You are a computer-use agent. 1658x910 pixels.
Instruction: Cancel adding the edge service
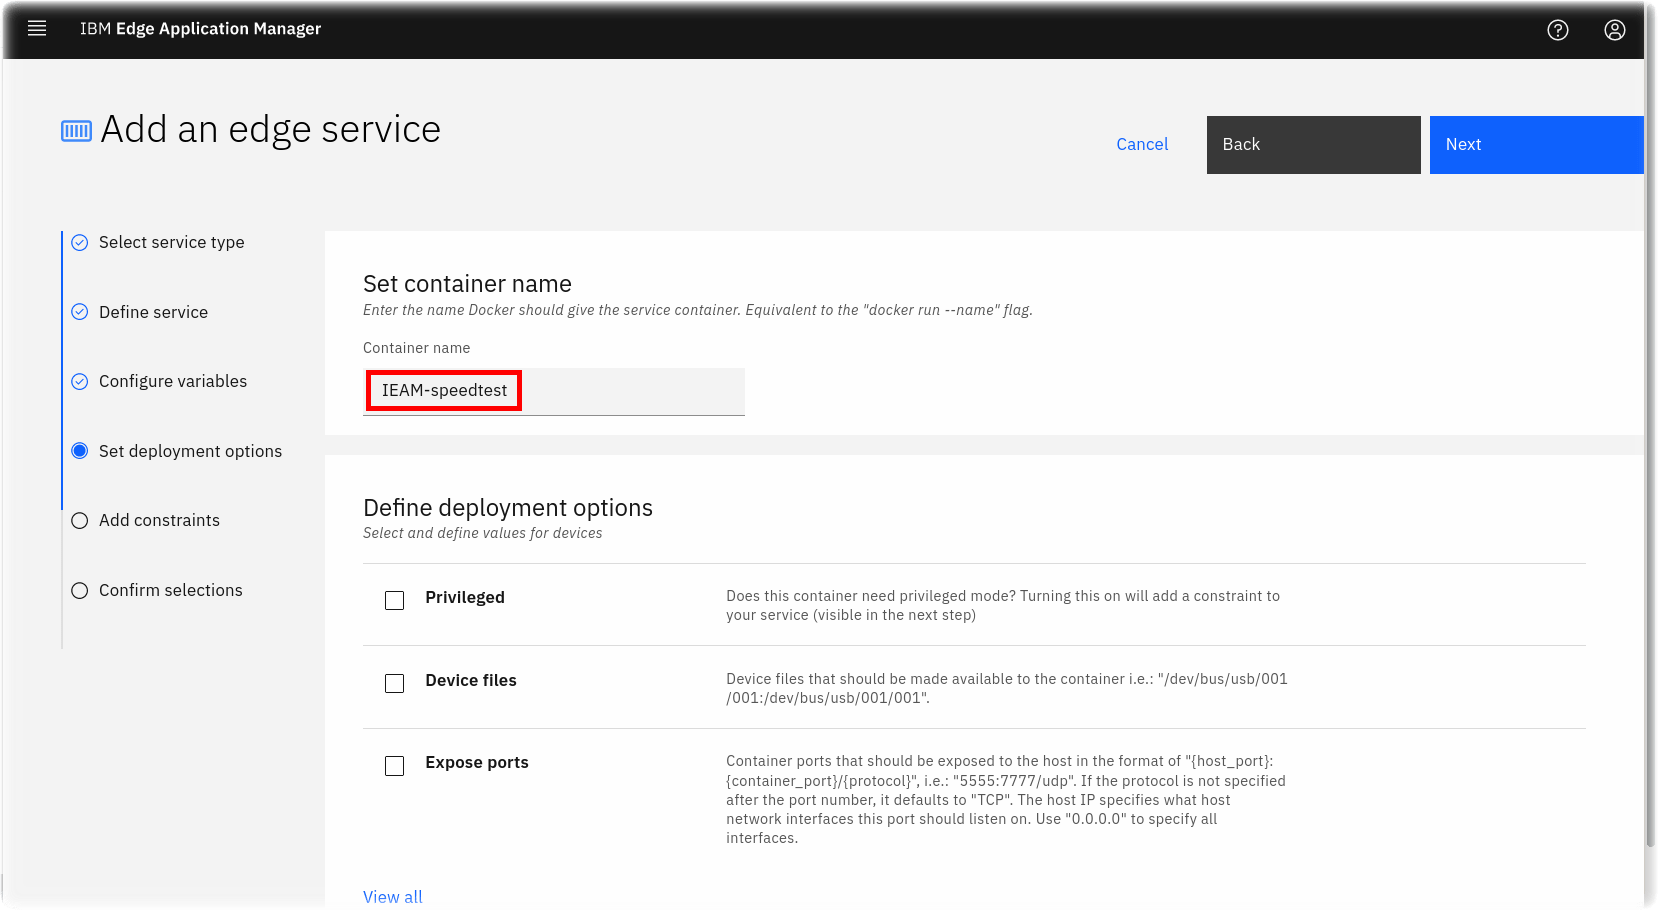pyautogui.click(x=1142, y=144)
